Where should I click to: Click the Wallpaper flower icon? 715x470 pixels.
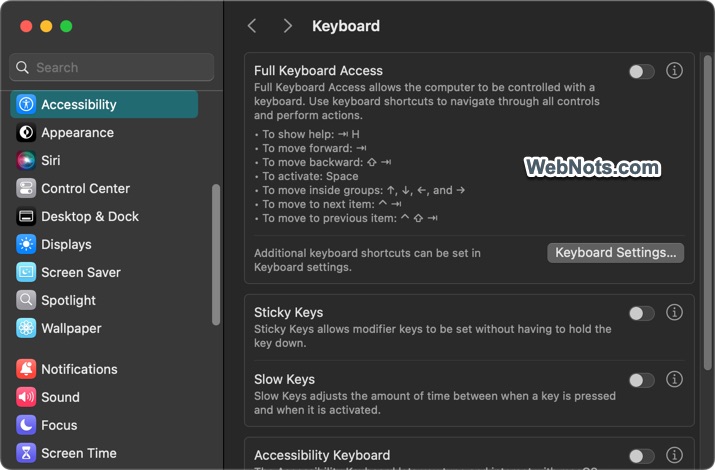(x=26, y=328)
